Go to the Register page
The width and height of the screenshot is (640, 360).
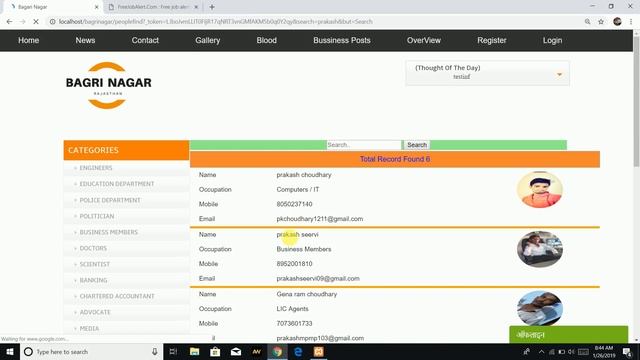[492, 40]
